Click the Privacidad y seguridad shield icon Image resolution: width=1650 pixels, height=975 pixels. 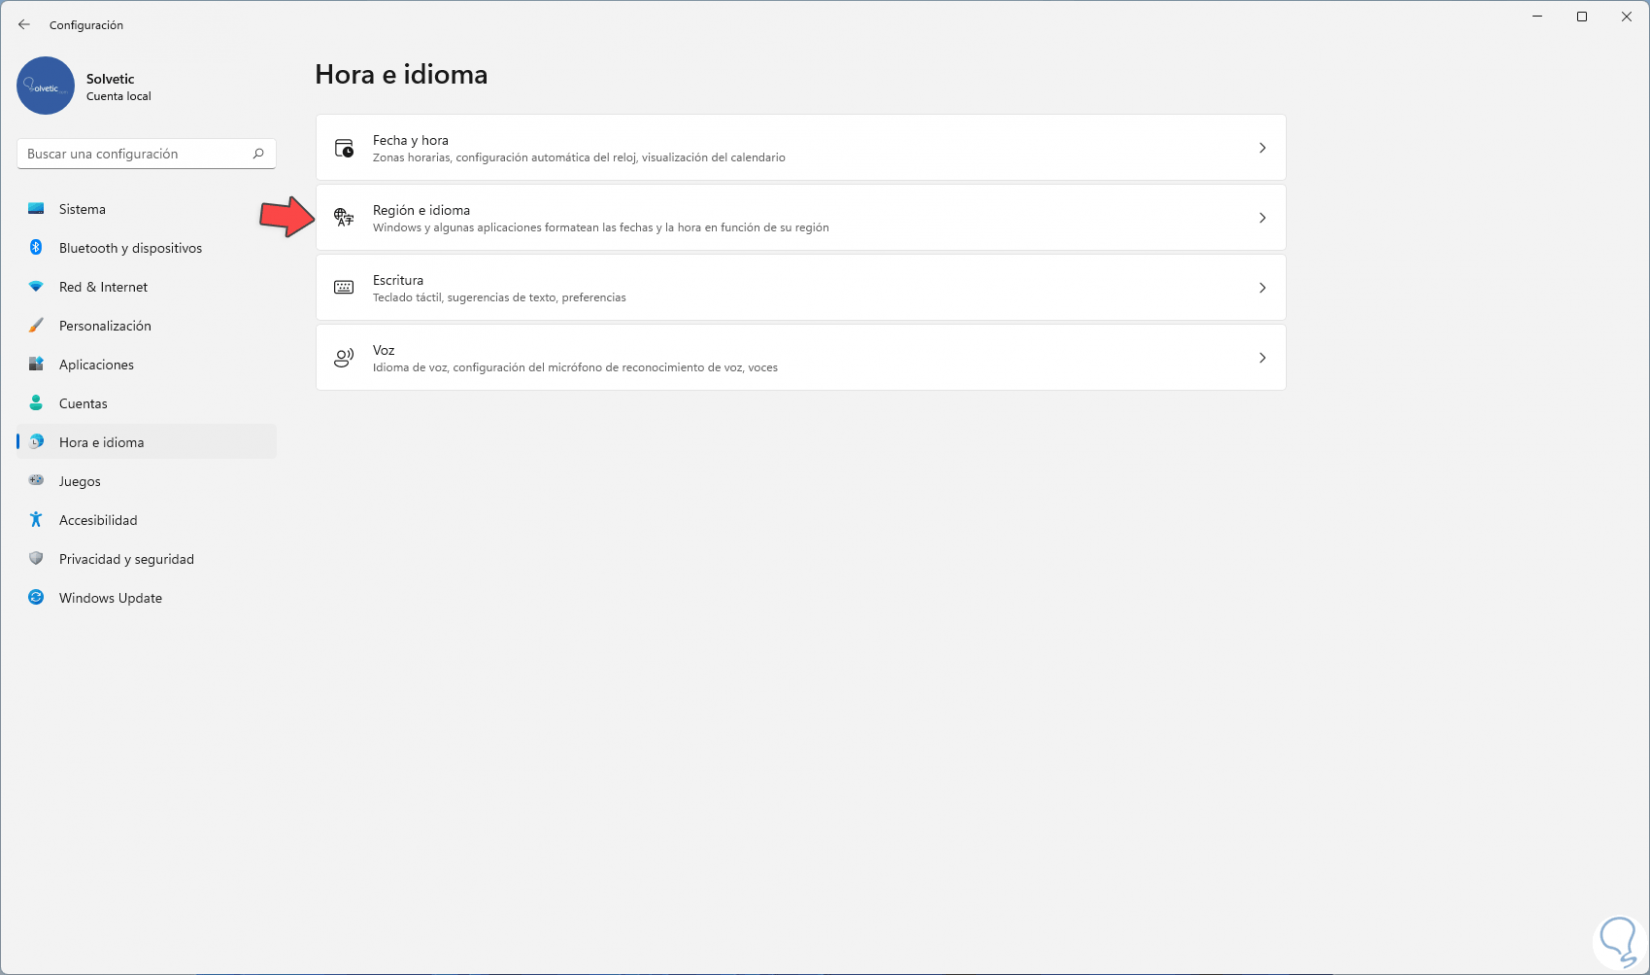(36, 559)
